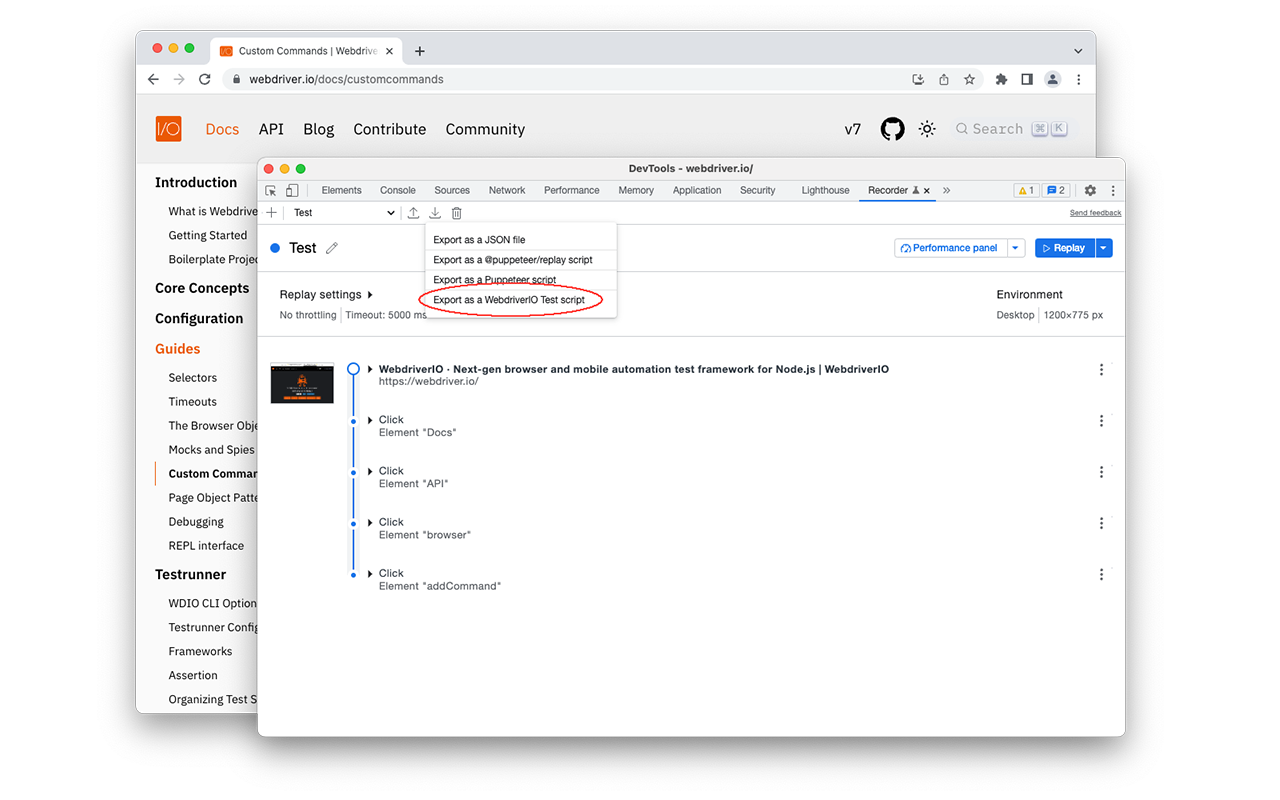This screenshot has width=1280, height=800.
Task: Click the pencil icon to rename Test
Action: point(332,248)
